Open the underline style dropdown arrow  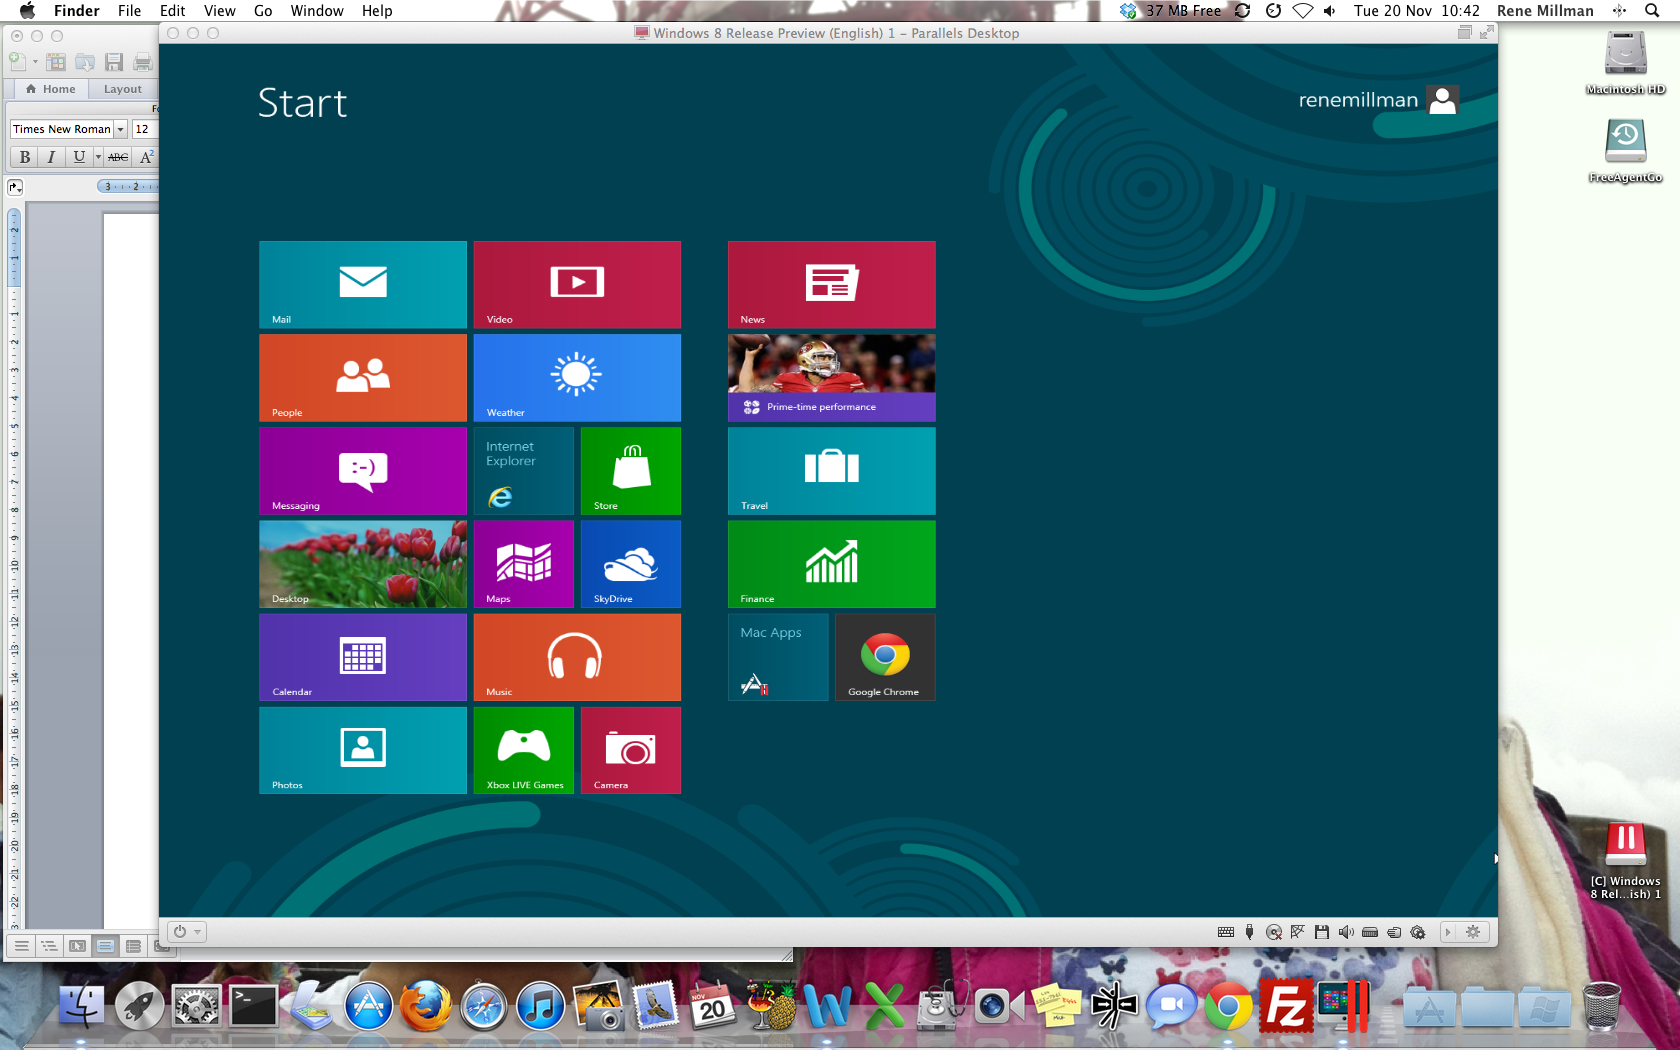(x=98, y=157)
